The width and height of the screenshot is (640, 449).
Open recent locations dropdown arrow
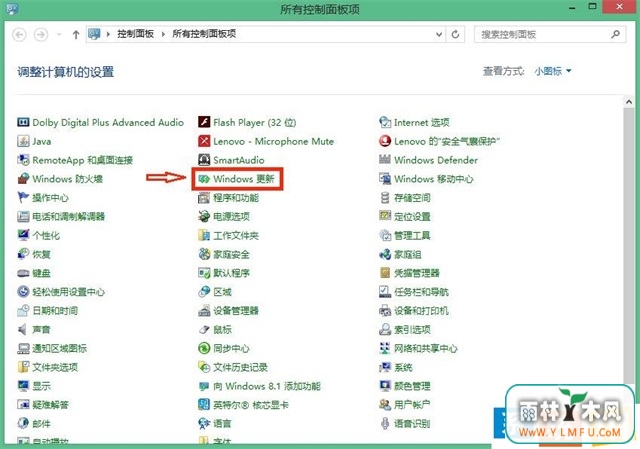tap(59, 35)
